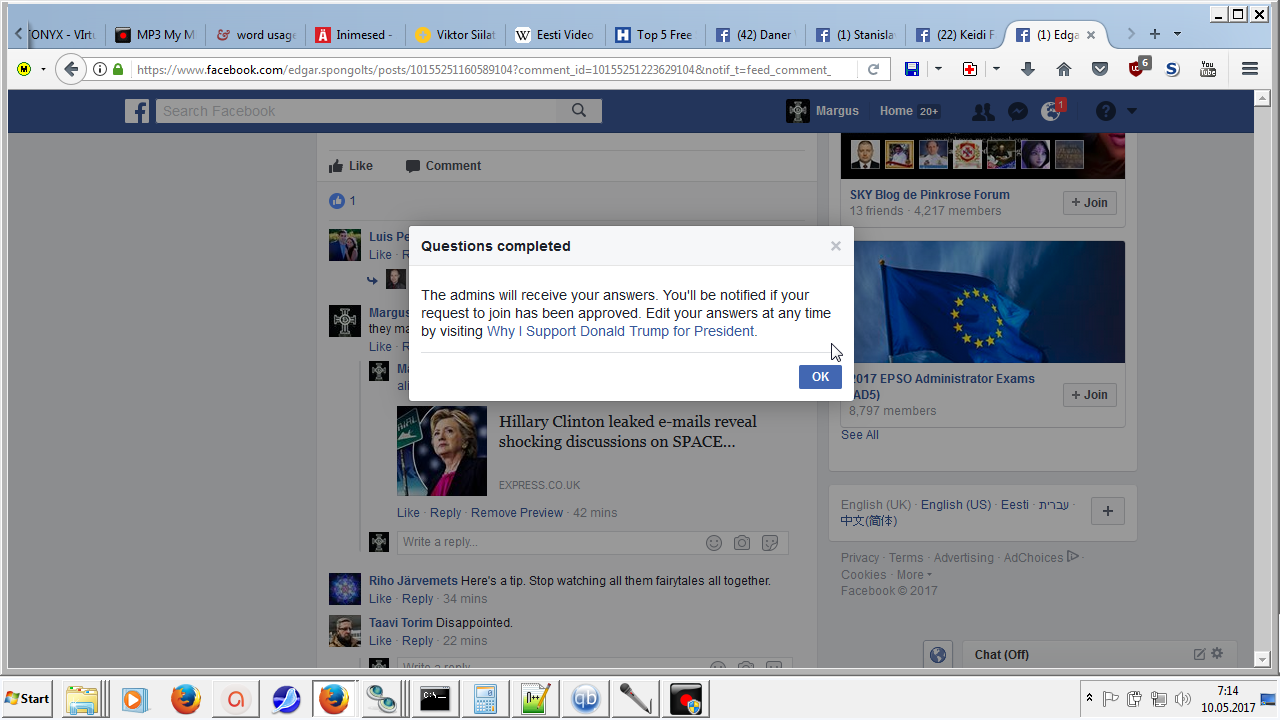The height and width of the screenshot is (720, 1280).
Task: Add a language with the plus button
Action: point(1107,511)
